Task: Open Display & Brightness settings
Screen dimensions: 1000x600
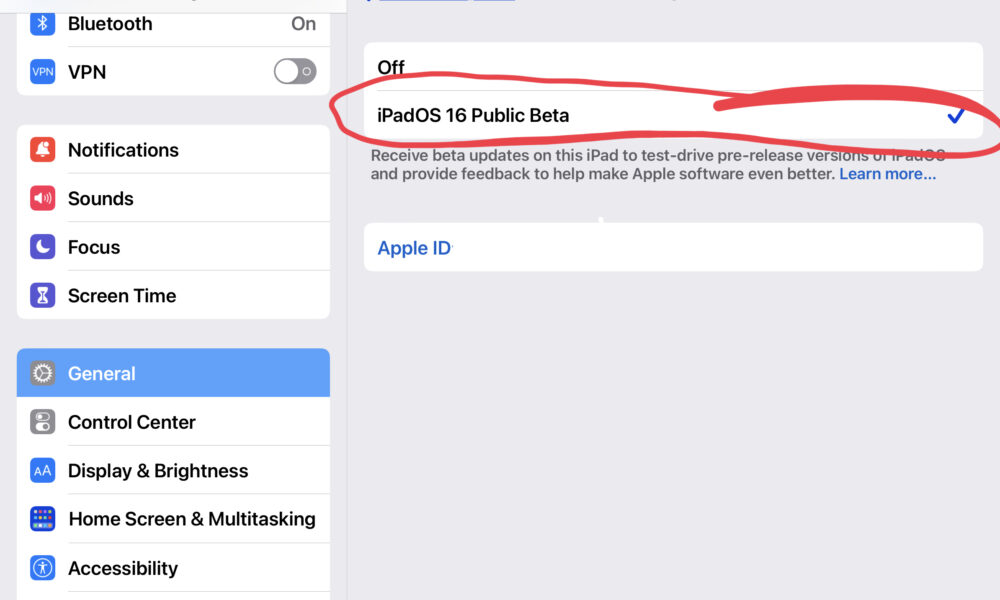Action: [173, 471]
